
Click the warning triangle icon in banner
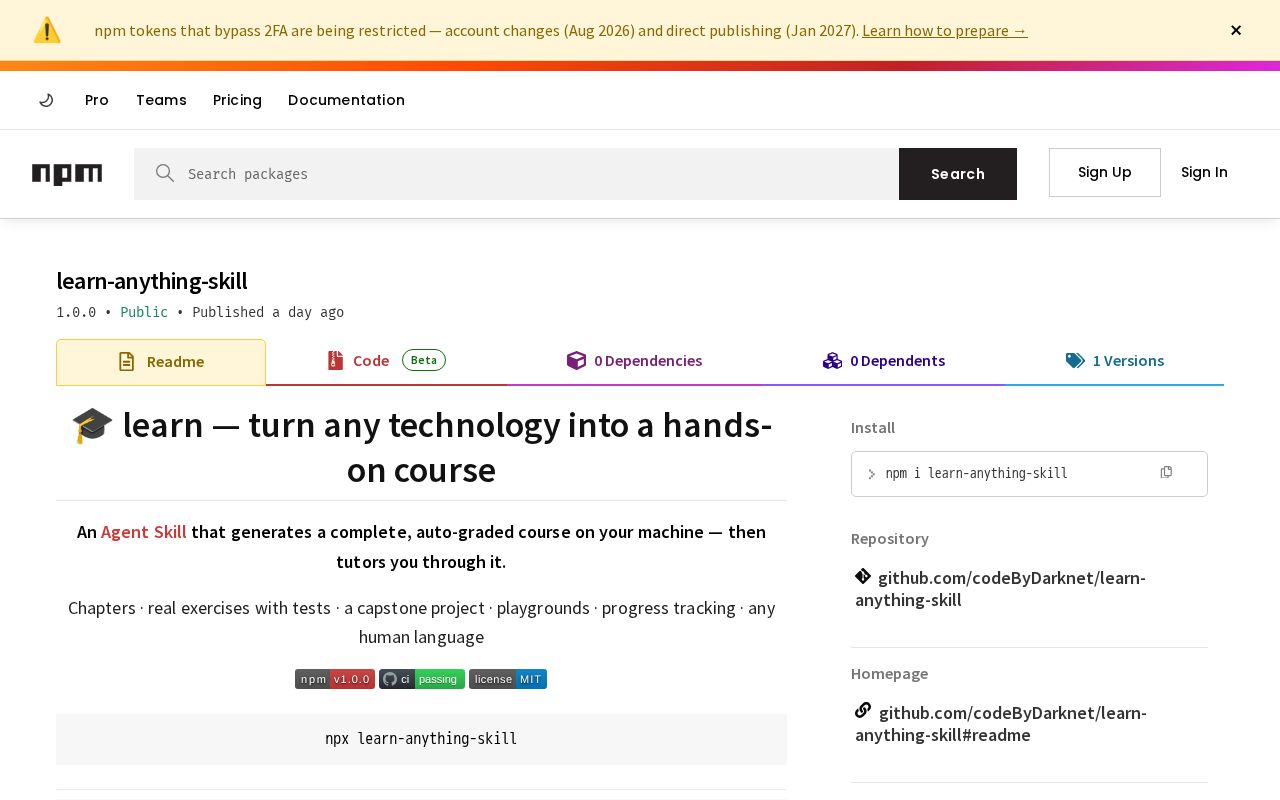(47, 30)
